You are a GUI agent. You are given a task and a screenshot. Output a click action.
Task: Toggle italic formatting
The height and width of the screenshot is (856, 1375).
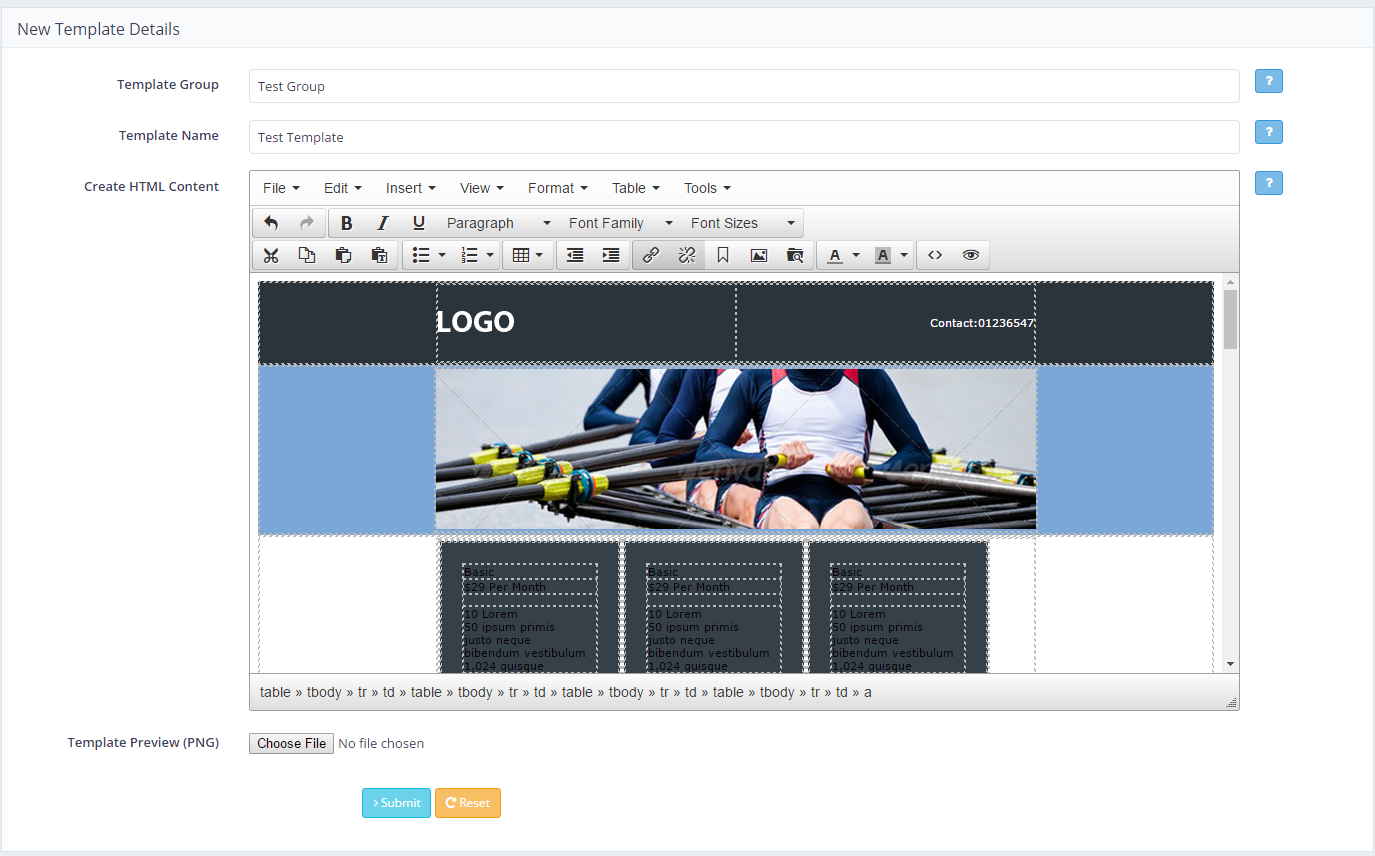[x=382, y=223]
